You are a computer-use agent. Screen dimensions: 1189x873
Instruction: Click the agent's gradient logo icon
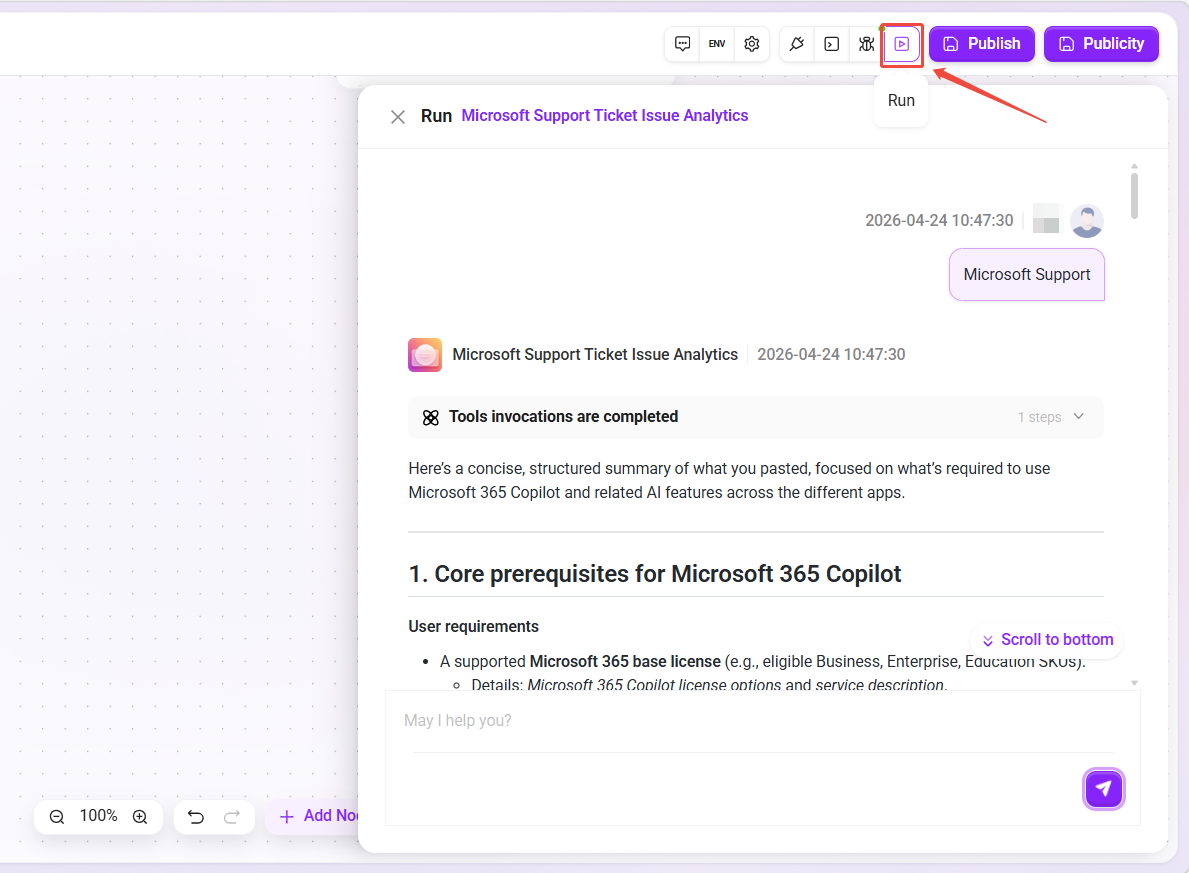tap(425, 355)
